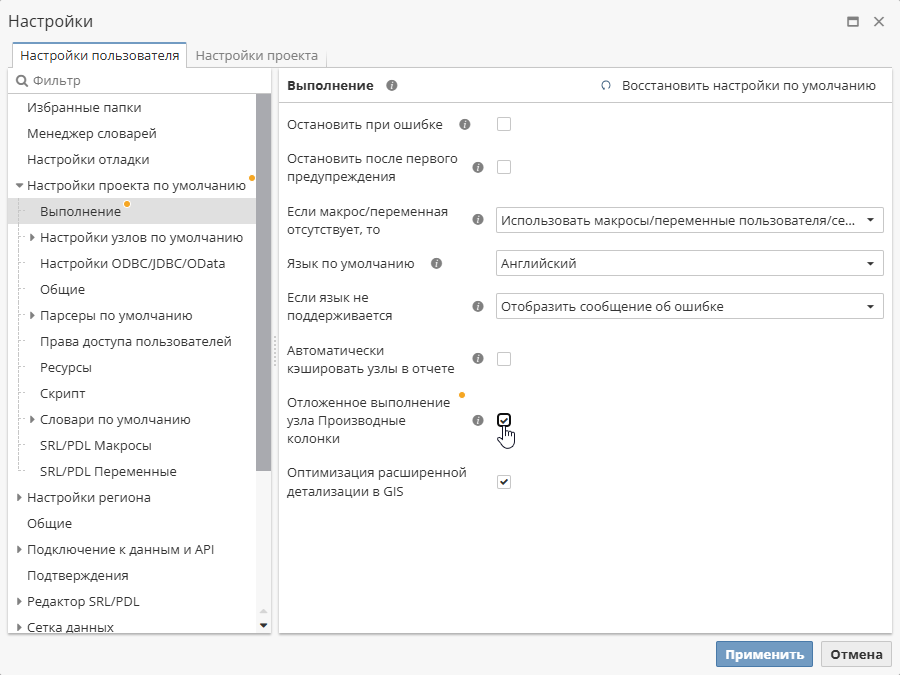
Task: Expand Настройки региона tree node
Action: (x=19, y=498)
